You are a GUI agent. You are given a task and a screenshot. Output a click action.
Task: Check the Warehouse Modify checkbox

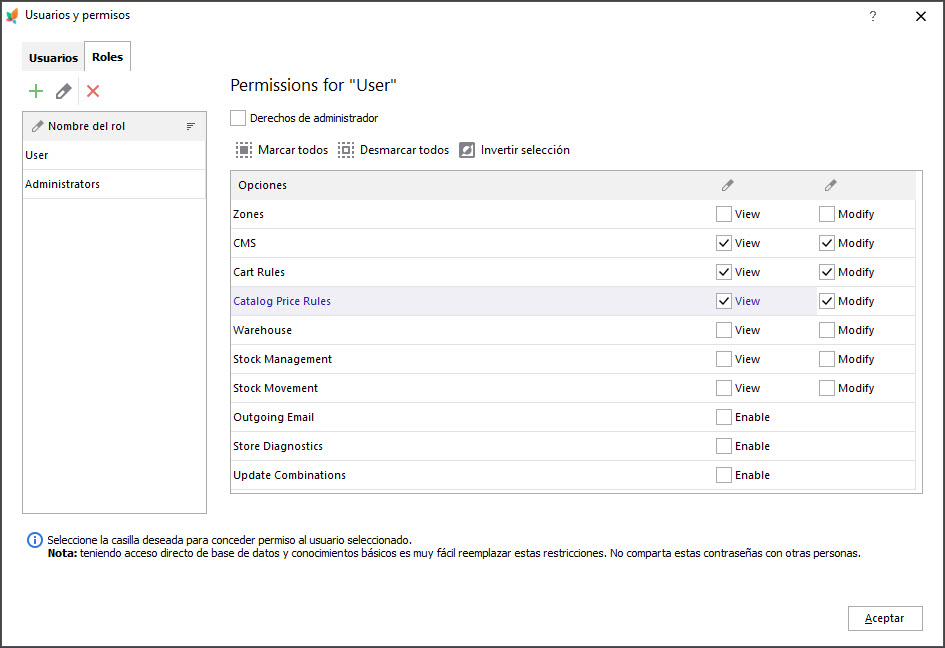coord(827,330)
